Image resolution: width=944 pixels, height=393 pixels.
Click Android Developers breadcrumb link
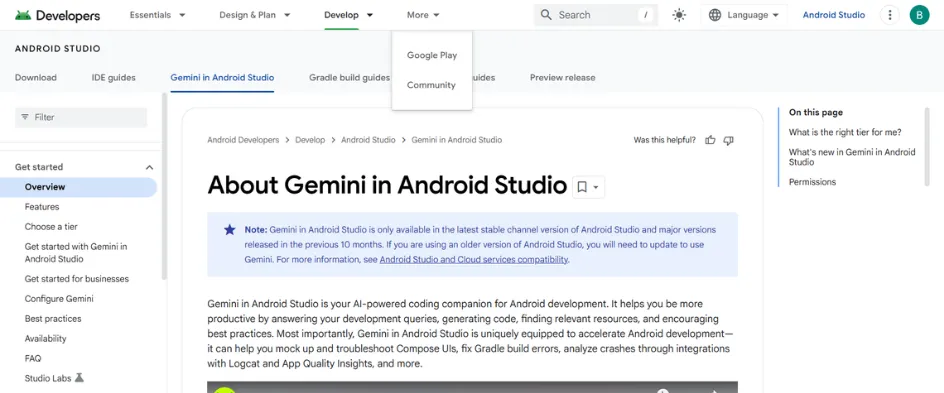243,140
